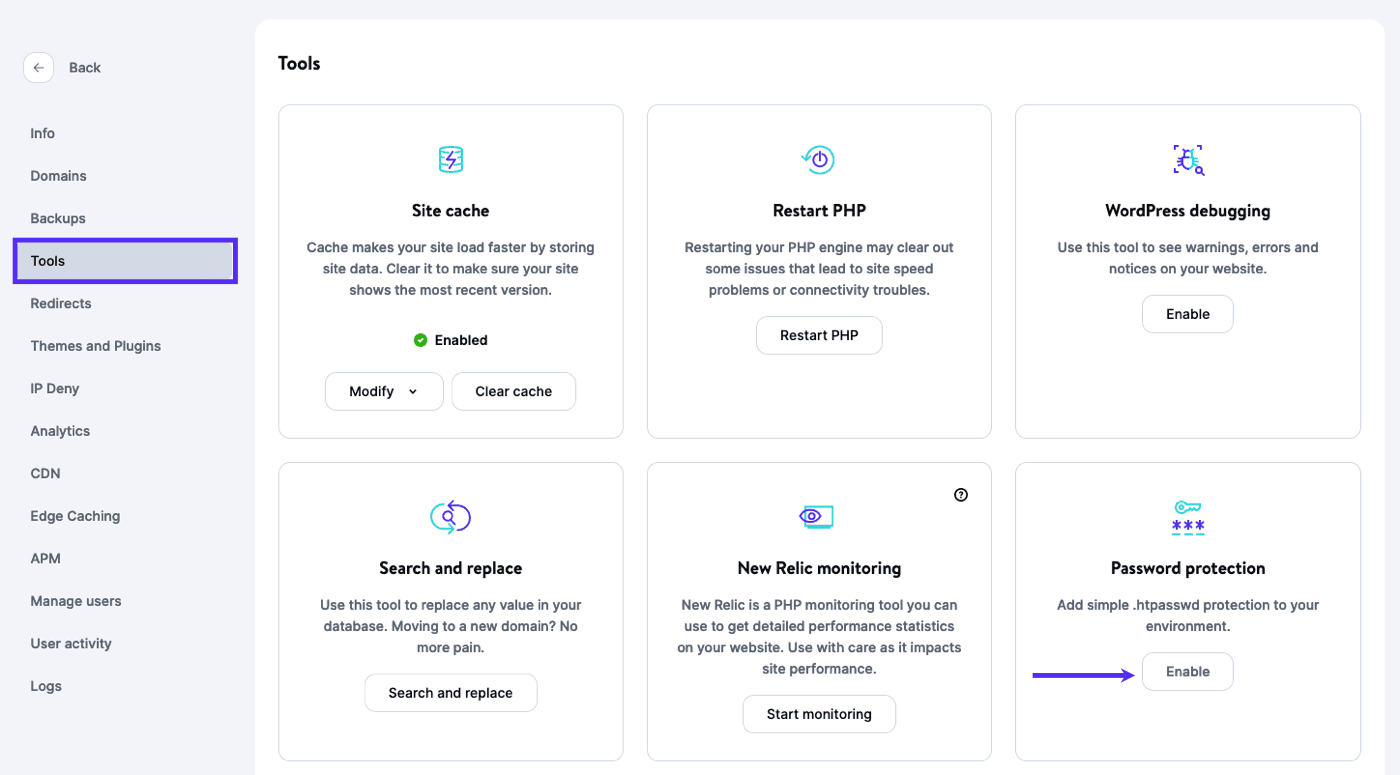The width and height of the screenshot is (1400, 775).
Task: Enable Password protection
Action: point(1187,672)
